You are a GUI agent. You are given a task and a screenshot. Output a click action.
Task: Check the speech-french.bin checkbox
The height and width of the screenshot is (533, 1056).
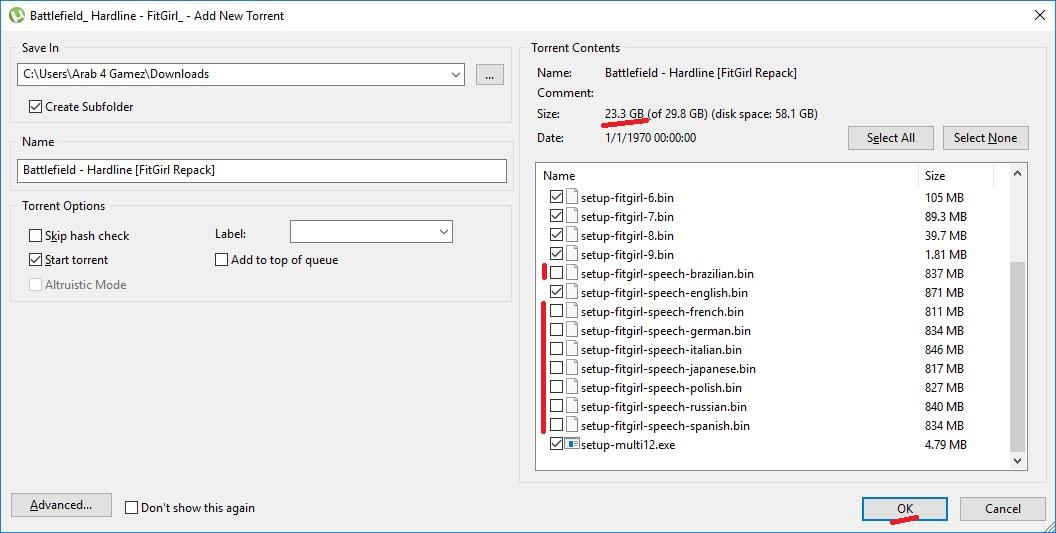556,311
